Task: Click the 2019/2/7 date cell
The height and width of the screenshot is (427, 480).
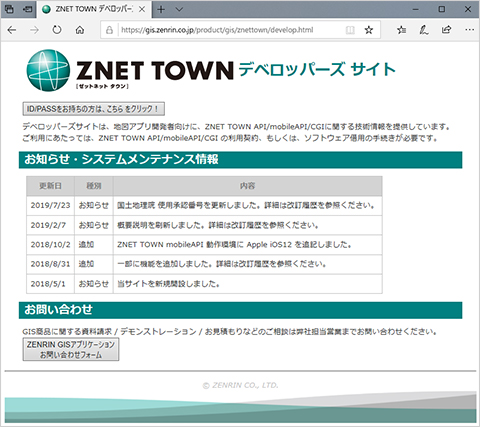Action: pos(50,225)
